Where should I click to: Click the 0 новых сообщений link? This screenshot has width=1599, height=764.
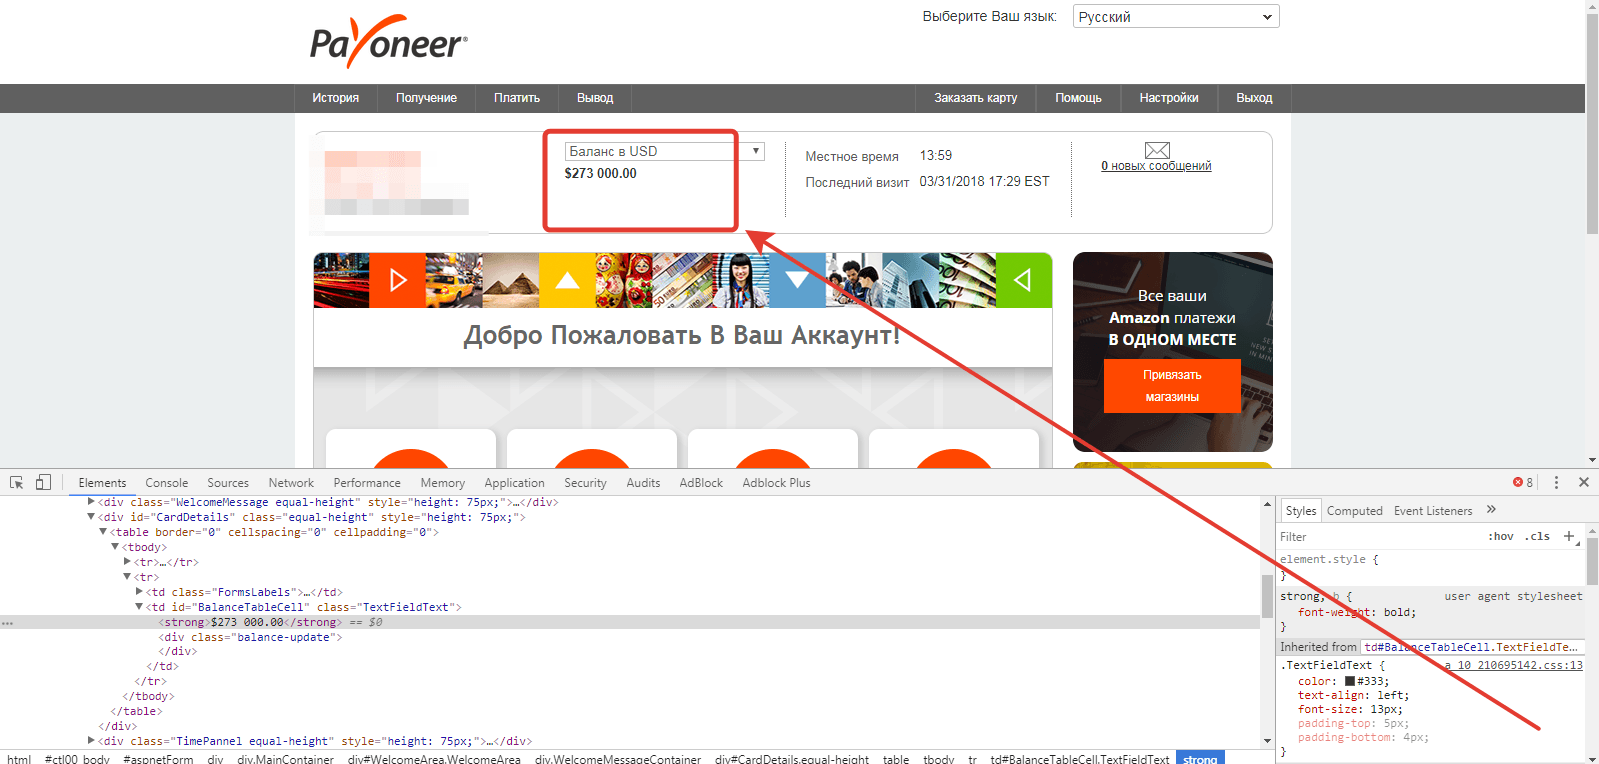coord(1156,166)
